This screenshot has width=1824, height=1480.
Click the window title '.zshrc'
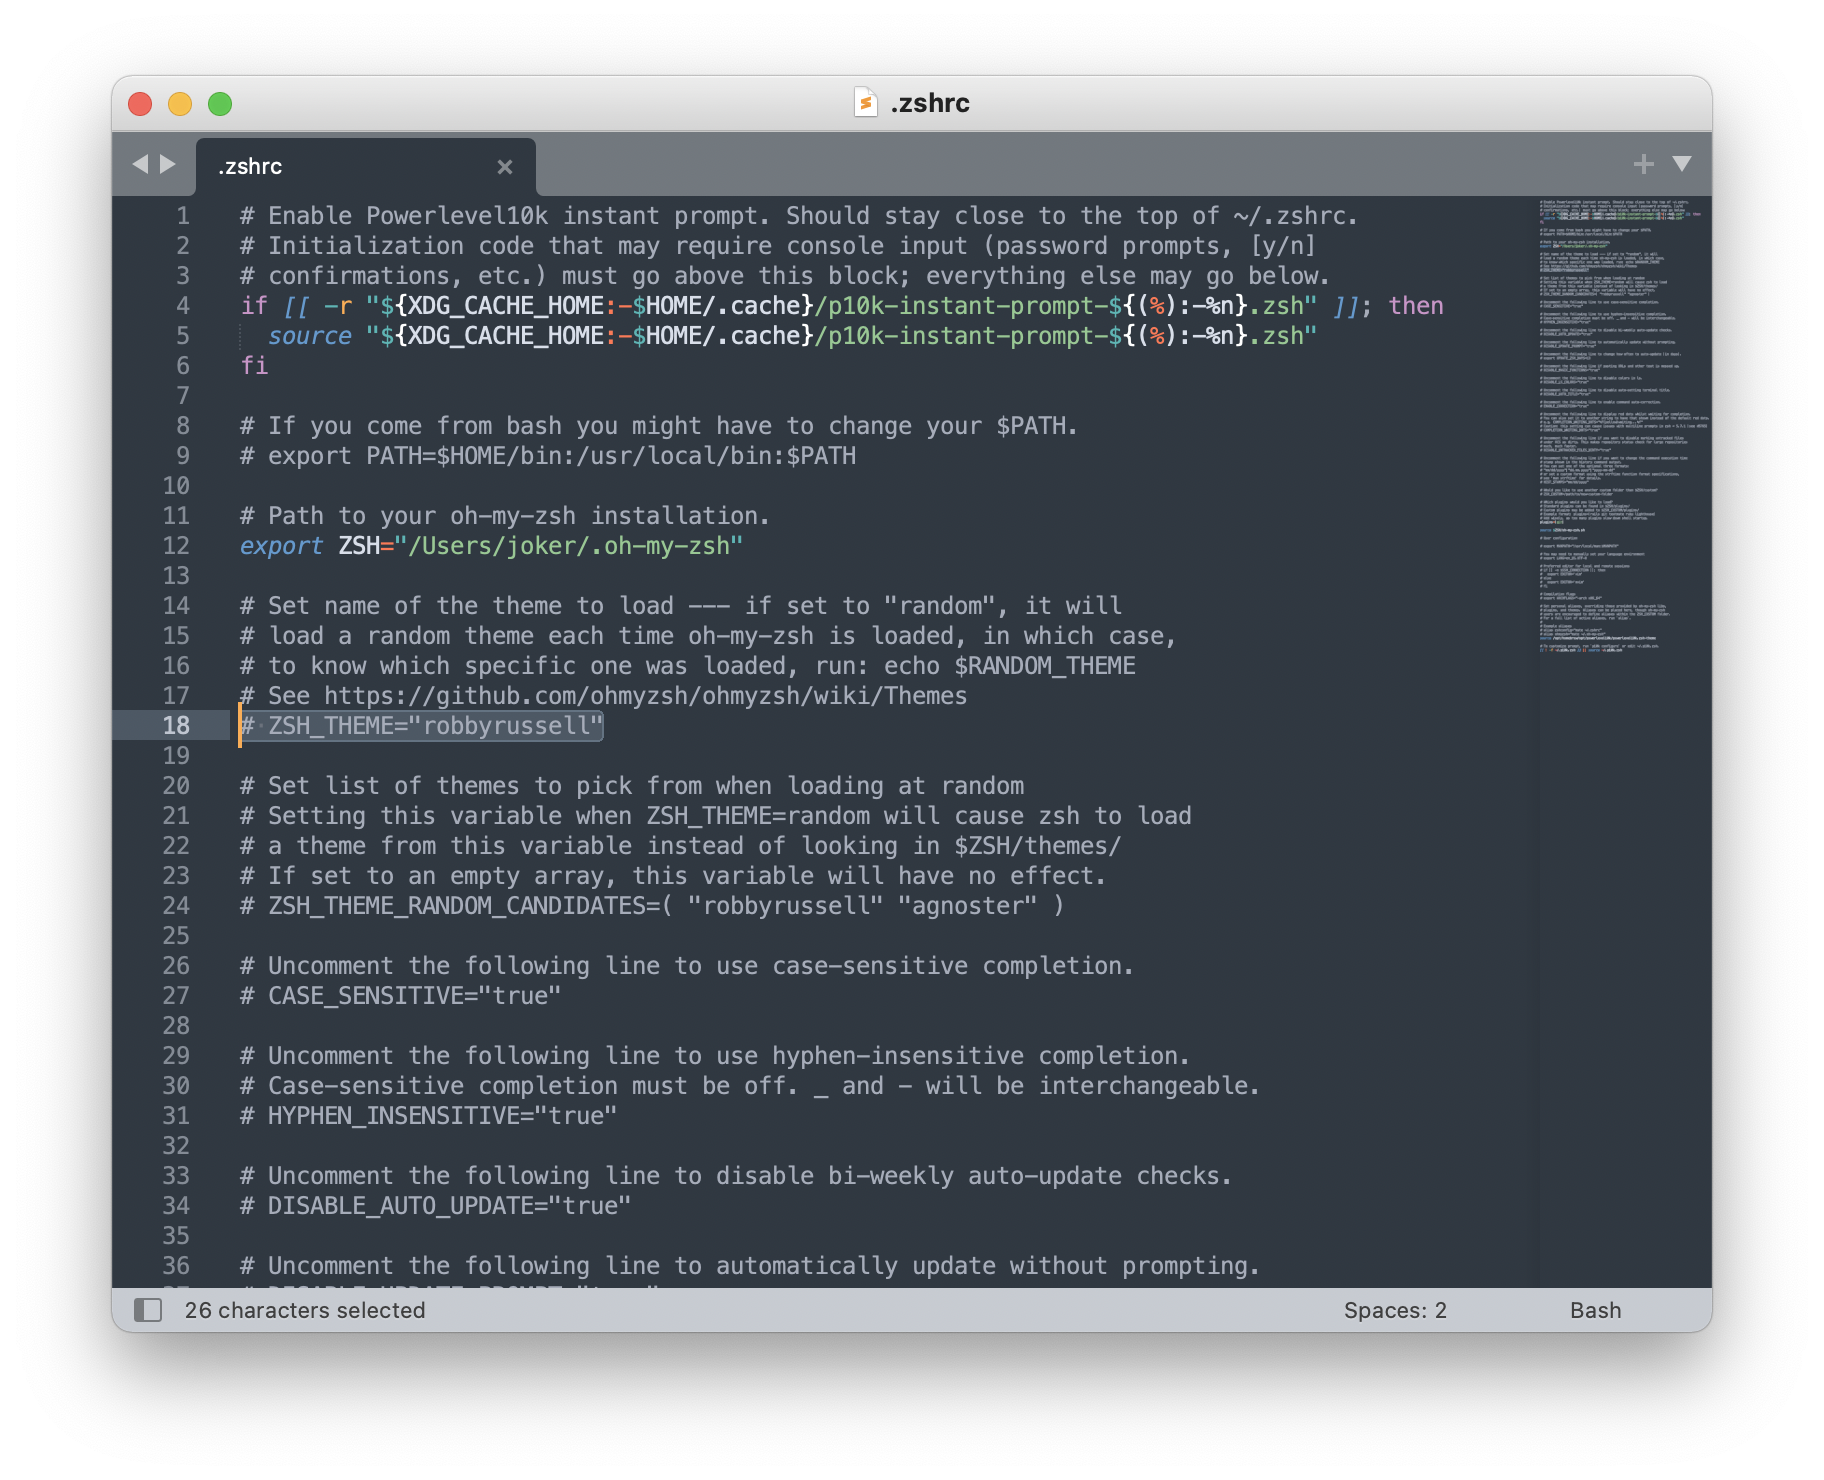(x=930, y=103)
